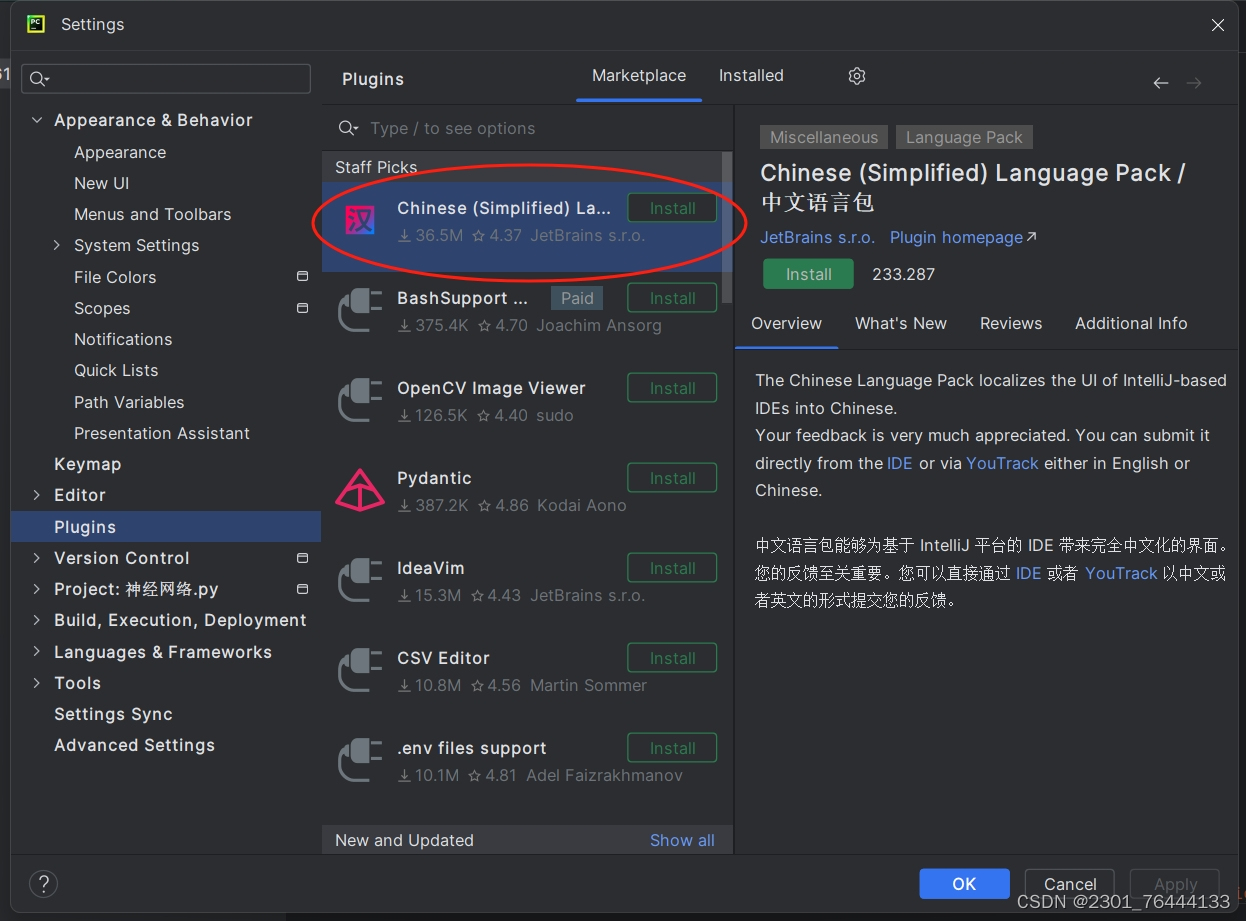Screen dimensions: 1246x921
Task: Open Advanced Settings page
Action: 134,745
